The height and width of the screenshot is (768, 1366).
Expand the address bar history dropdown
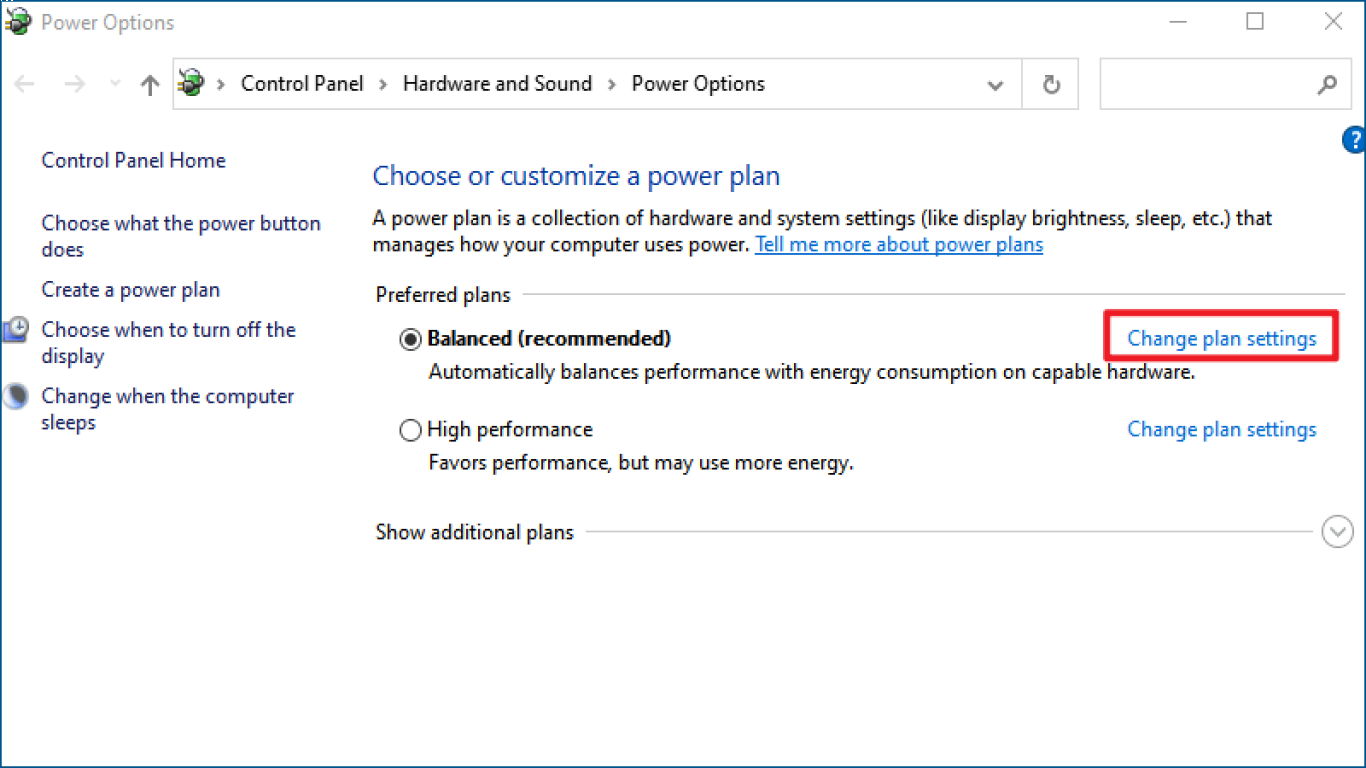[995, 85]
